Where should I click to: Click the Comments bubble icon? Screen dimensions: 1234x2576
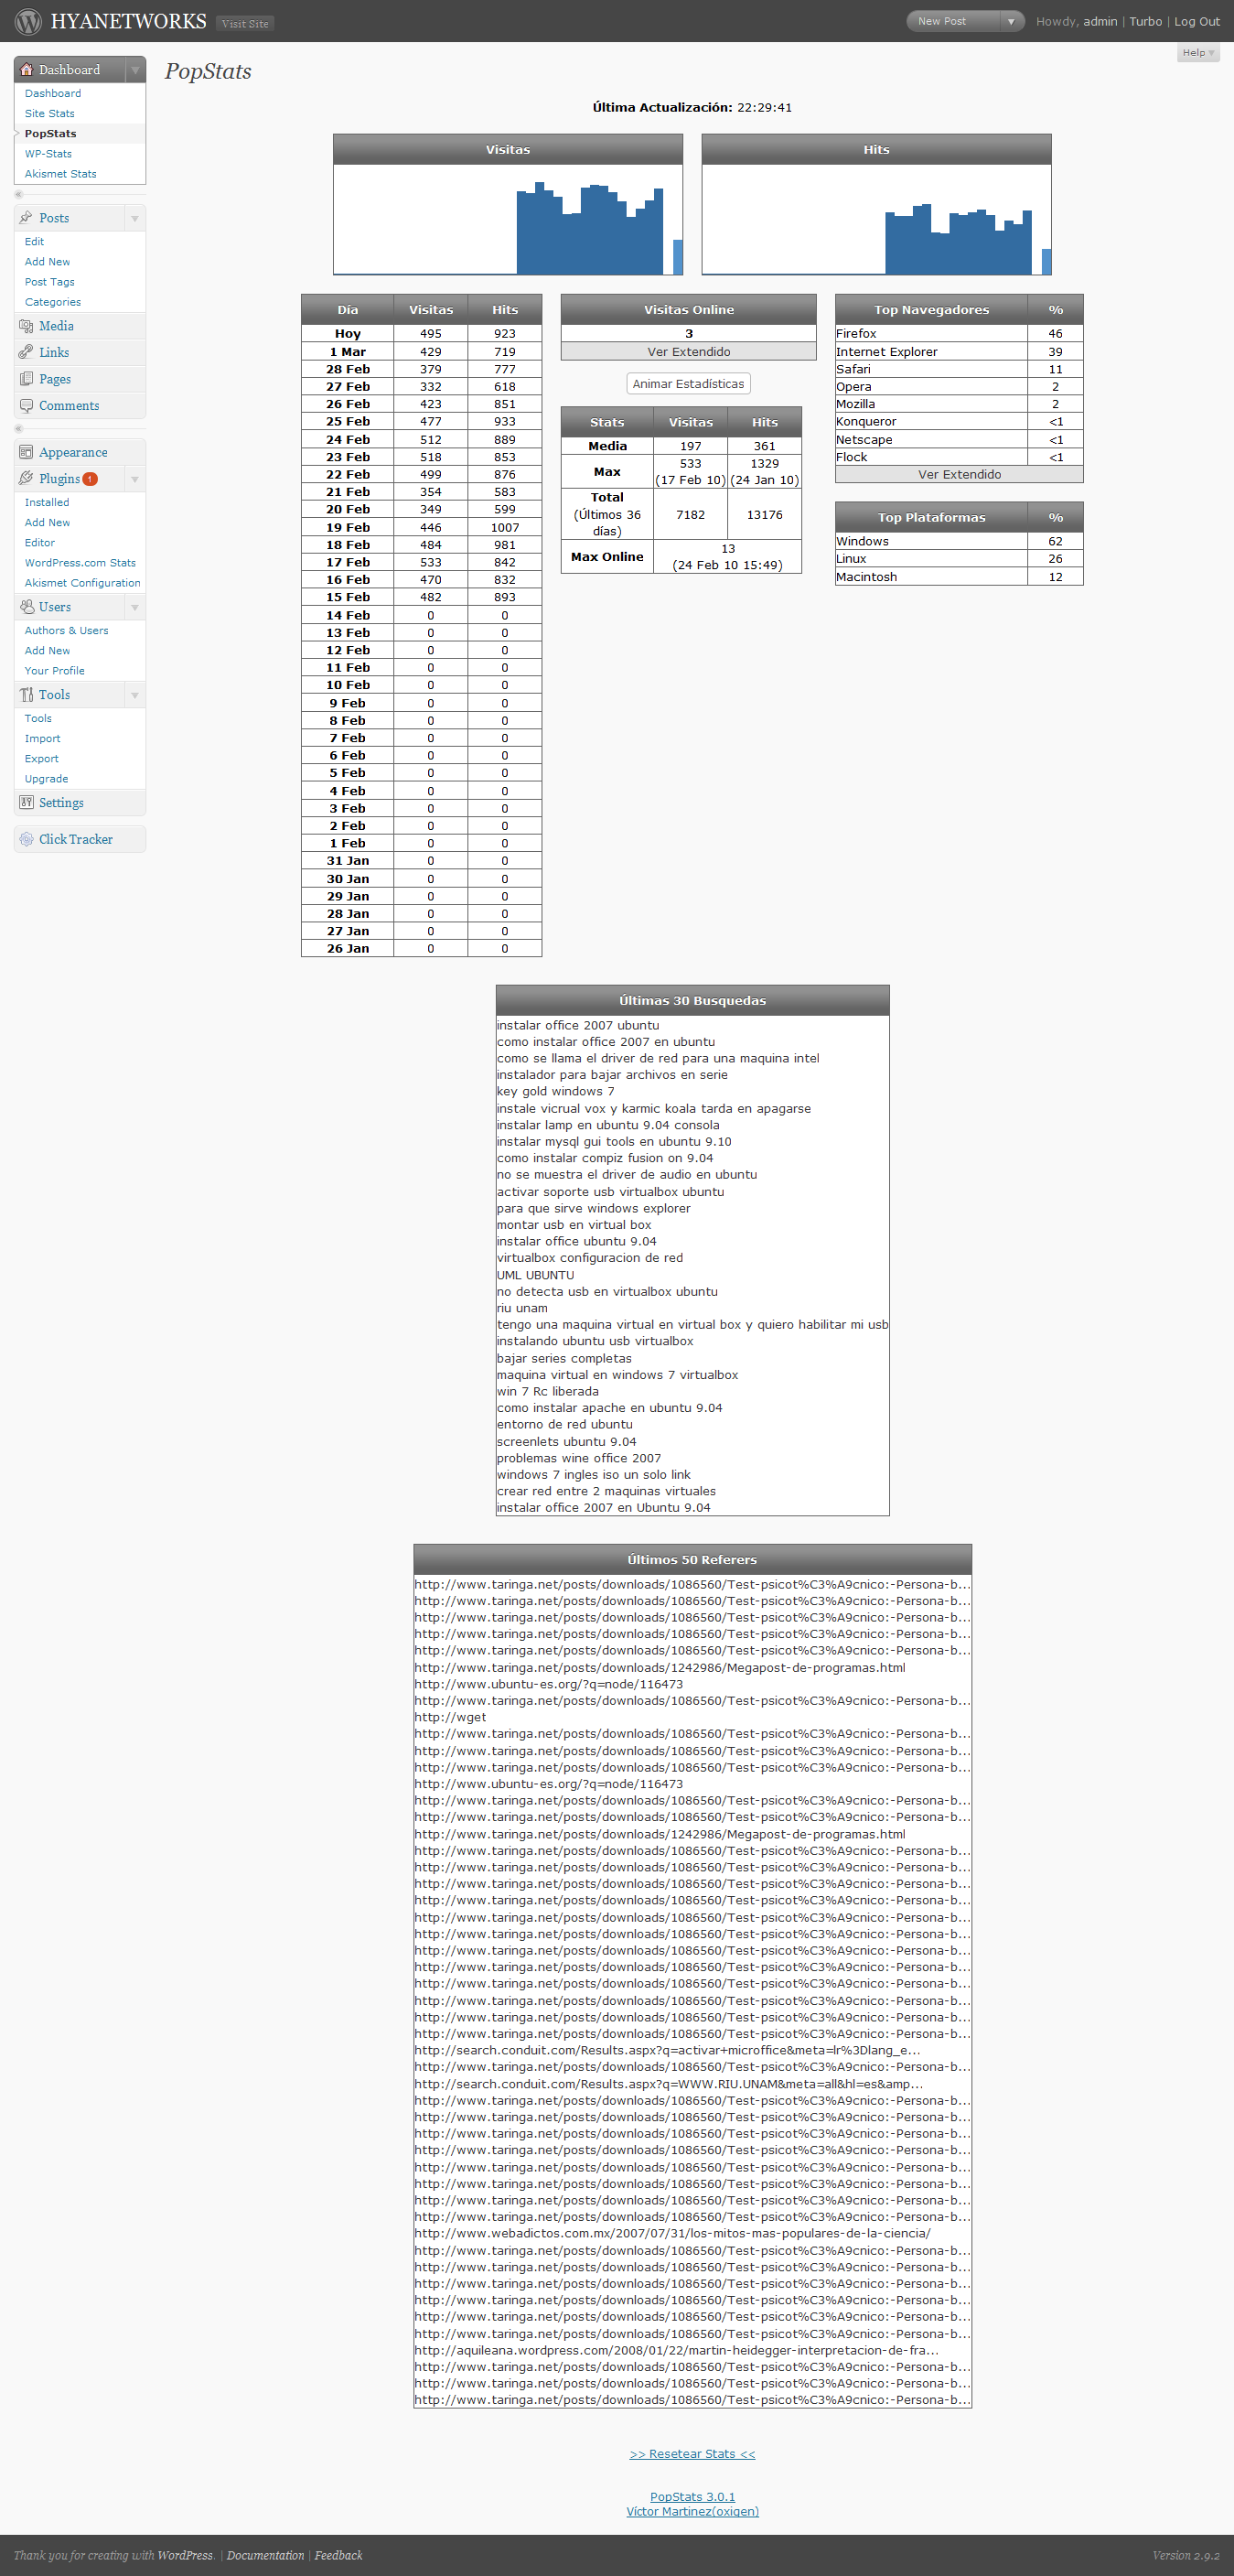[27, 406]
